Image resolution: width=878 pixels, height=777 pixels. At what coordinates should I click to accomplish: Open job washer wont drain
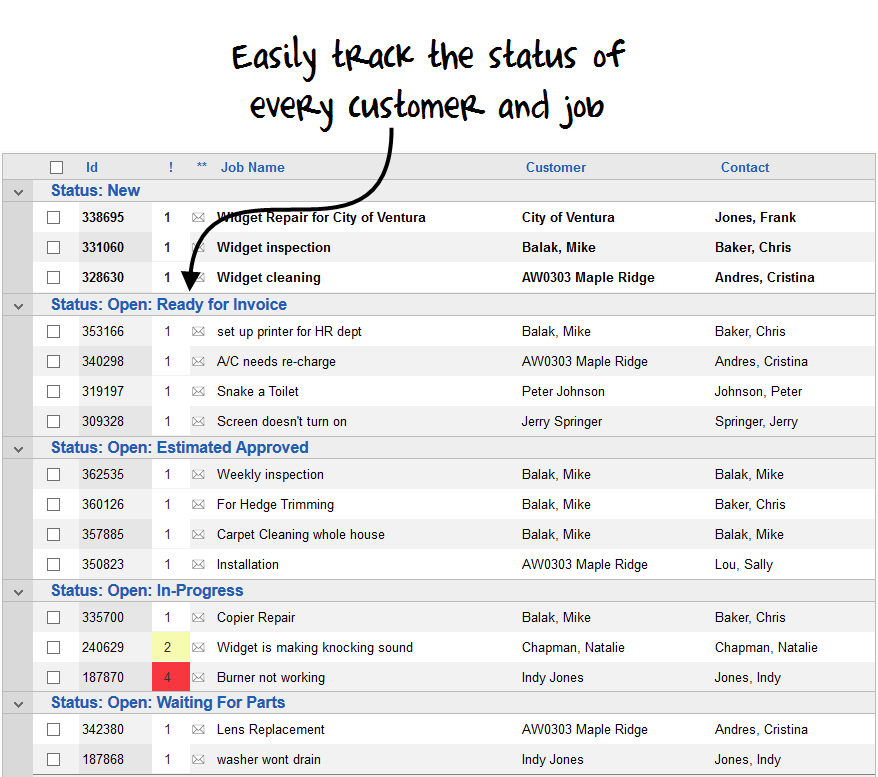269,760
